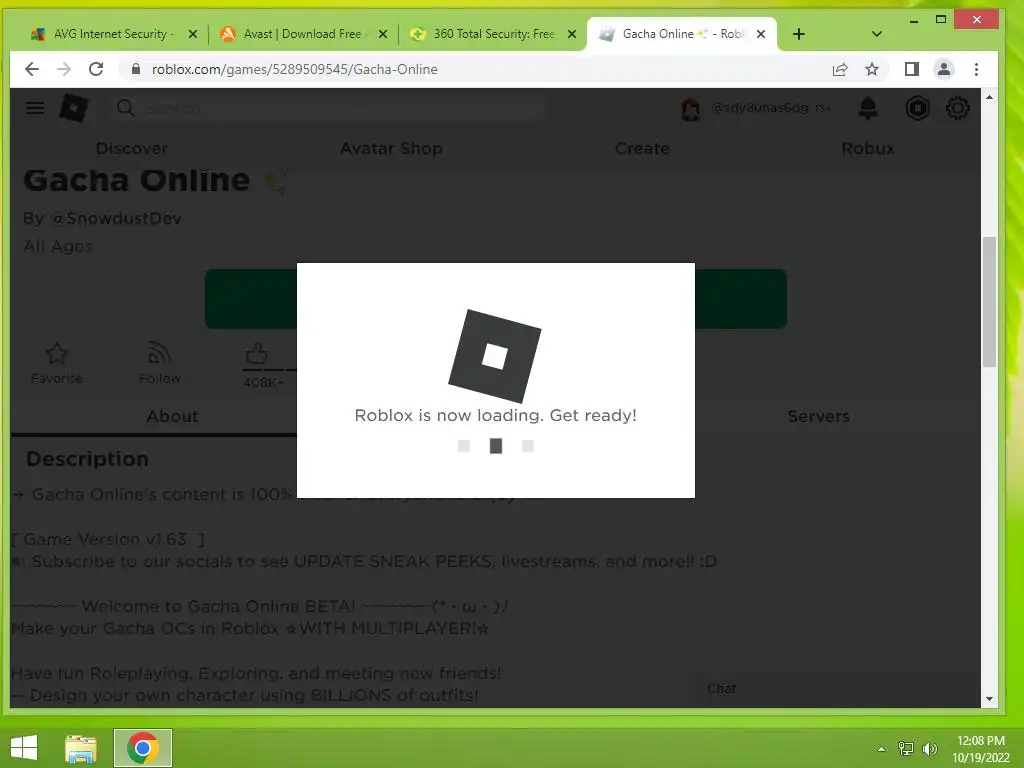Open Roblox notifications bell
1024x768 pixels.
pyautogui.click(x=867, y=108)
